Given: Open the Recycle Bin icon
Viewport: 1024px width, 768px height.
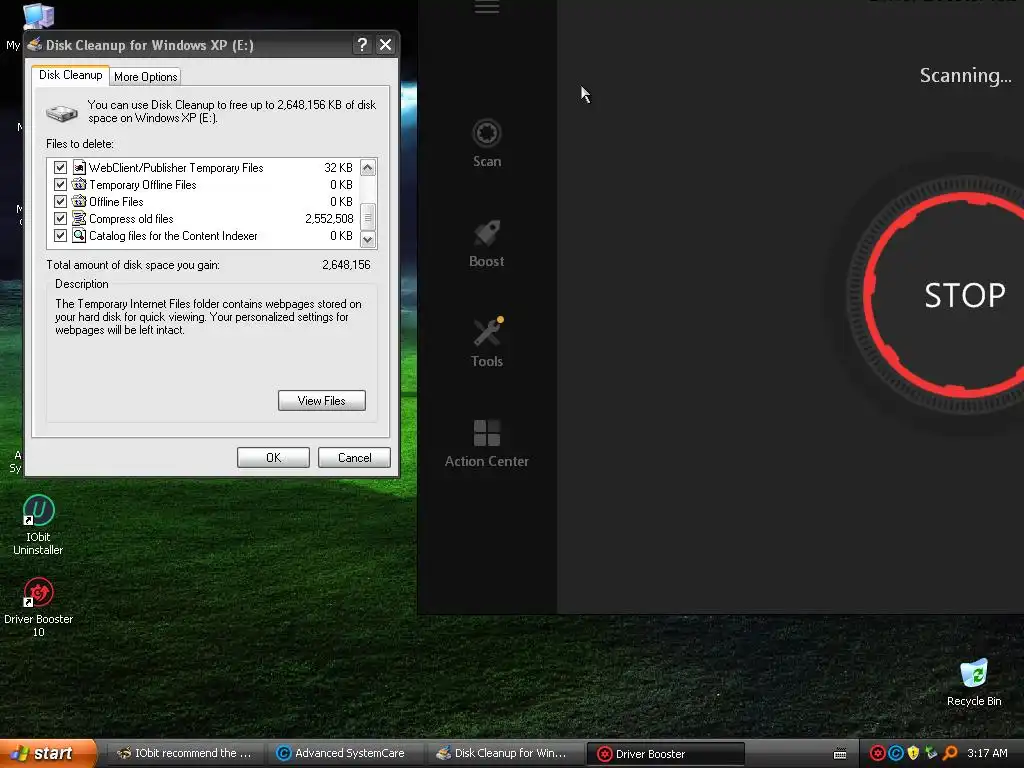Looking at the screenshot, I should (x=974, y=682).
